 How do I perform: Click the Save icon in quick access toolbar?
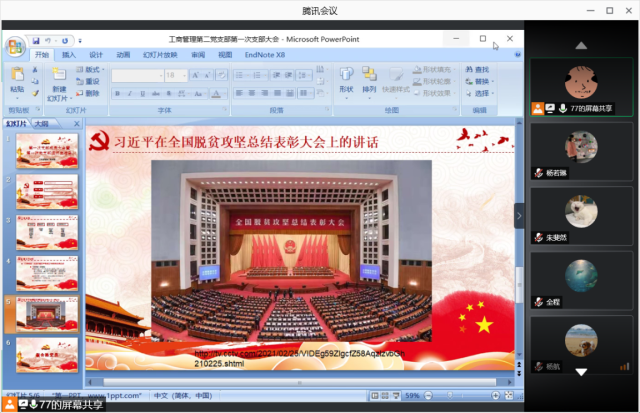coord(37,39)
